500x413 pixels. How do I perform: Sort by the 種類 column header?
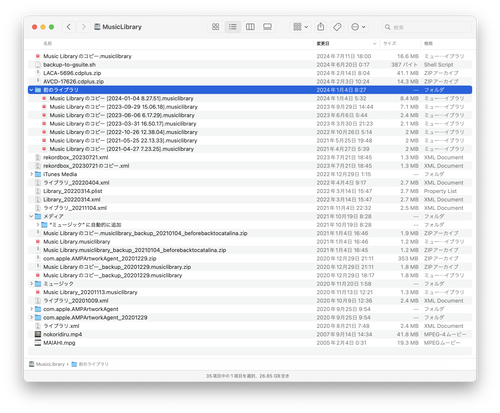pyautogui.click(x=428, y=43)
